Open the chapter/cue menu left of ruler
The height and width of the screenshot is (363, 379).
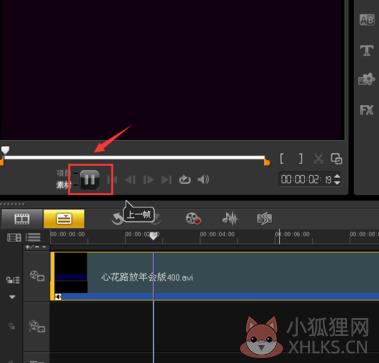coord(33,237)
